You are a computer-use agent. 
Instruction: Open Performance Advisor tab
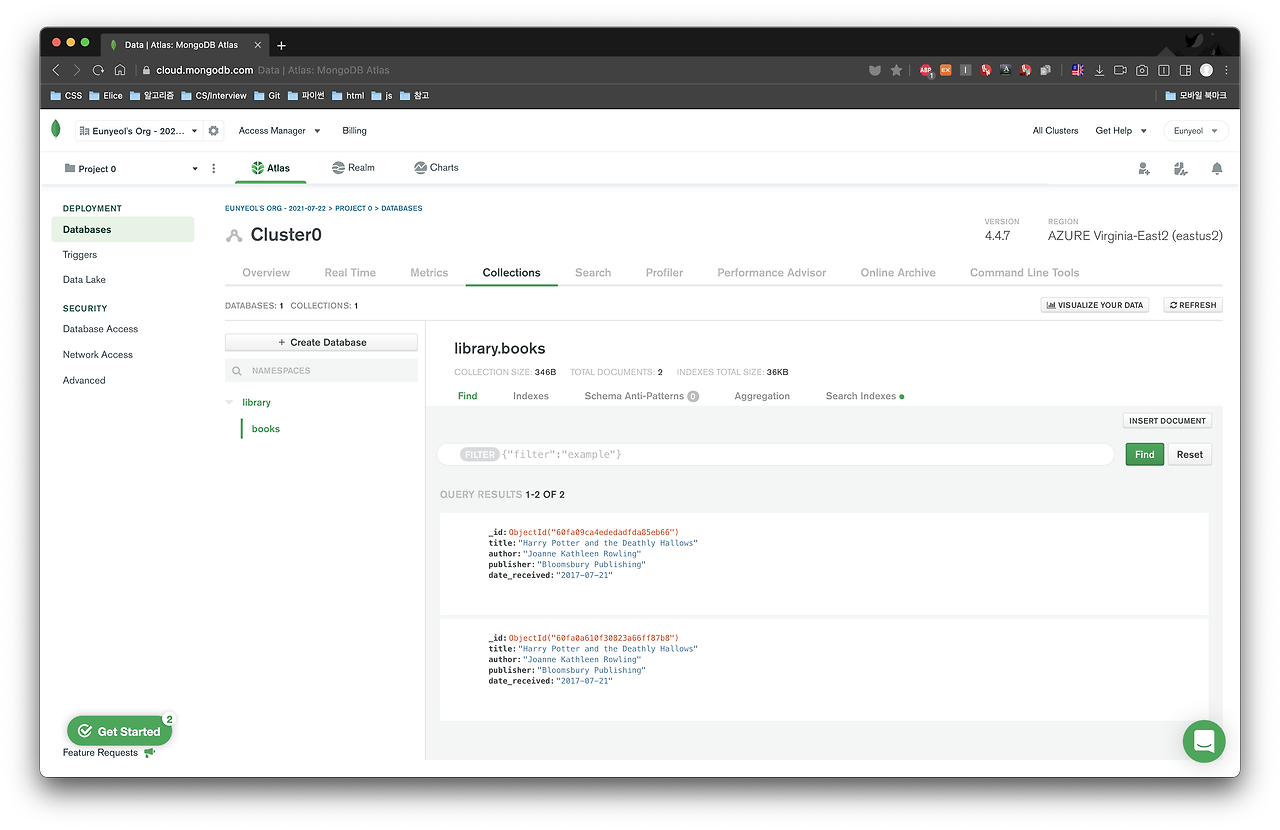pos(772,273)
